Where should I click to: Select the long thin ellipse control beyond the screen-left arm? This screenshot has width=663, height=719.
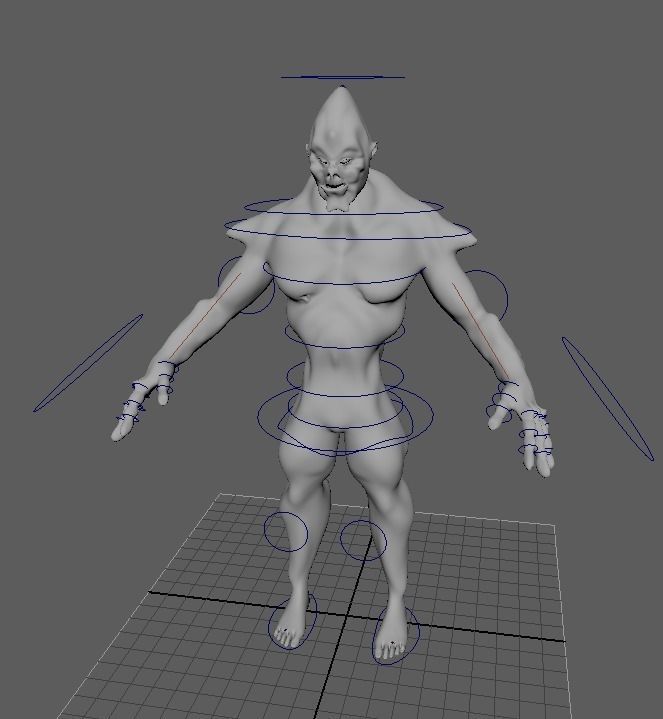pos(88,363)
